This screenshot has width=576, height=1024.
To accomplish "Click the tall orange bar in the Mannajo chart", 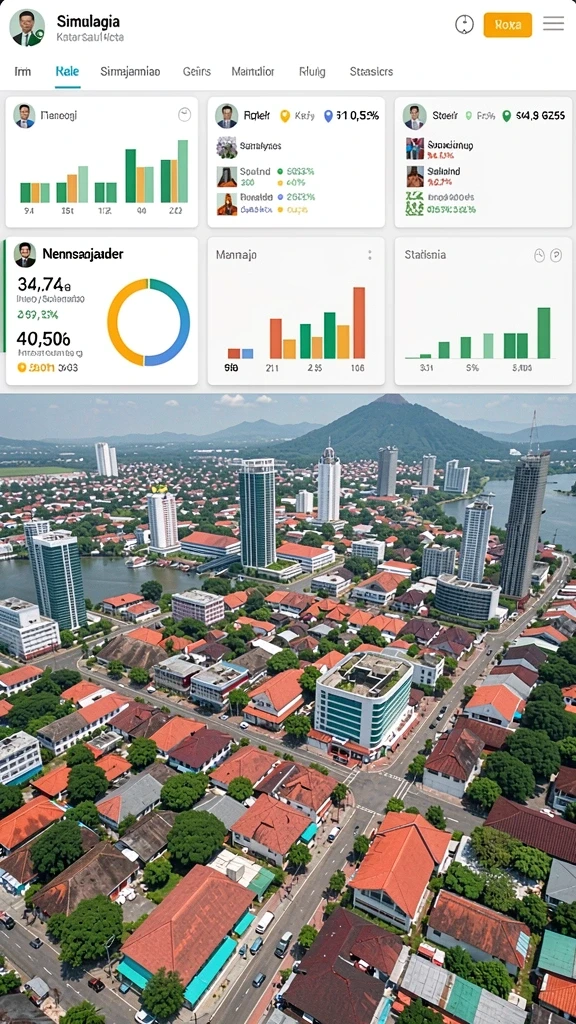I will tap(359, 323).
